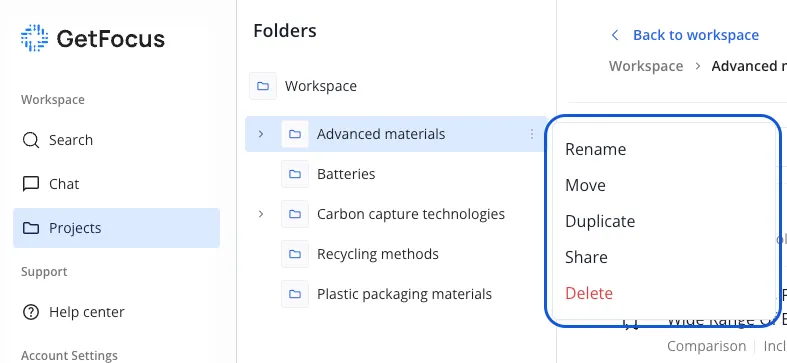Open Help center in the sidebar
Image resolution: width=787 pixels, height=363 pixels.
click(116, 312)
